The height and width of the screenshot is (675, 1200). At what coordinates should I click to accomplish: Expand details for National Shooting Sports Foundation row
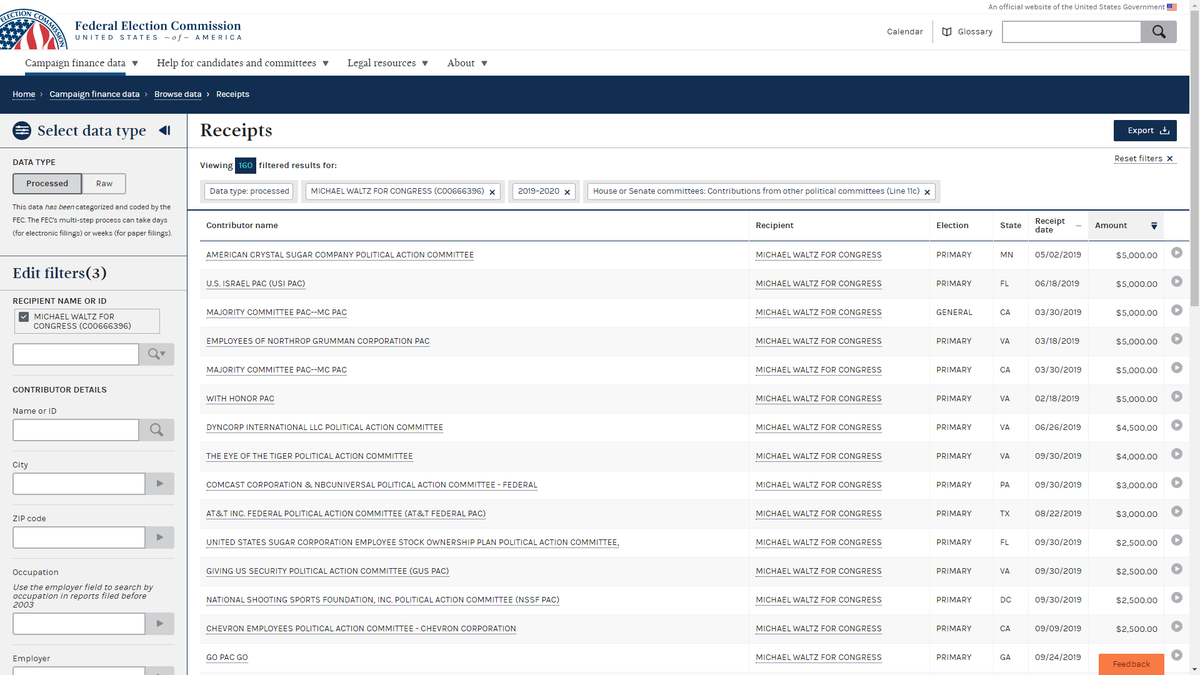coord(1176,599)
